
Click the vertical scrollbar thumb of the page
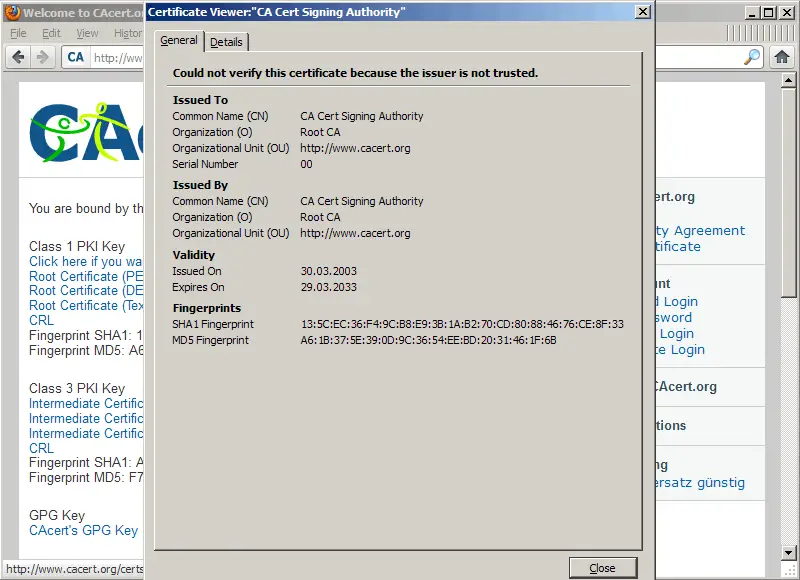click(788, 192)
